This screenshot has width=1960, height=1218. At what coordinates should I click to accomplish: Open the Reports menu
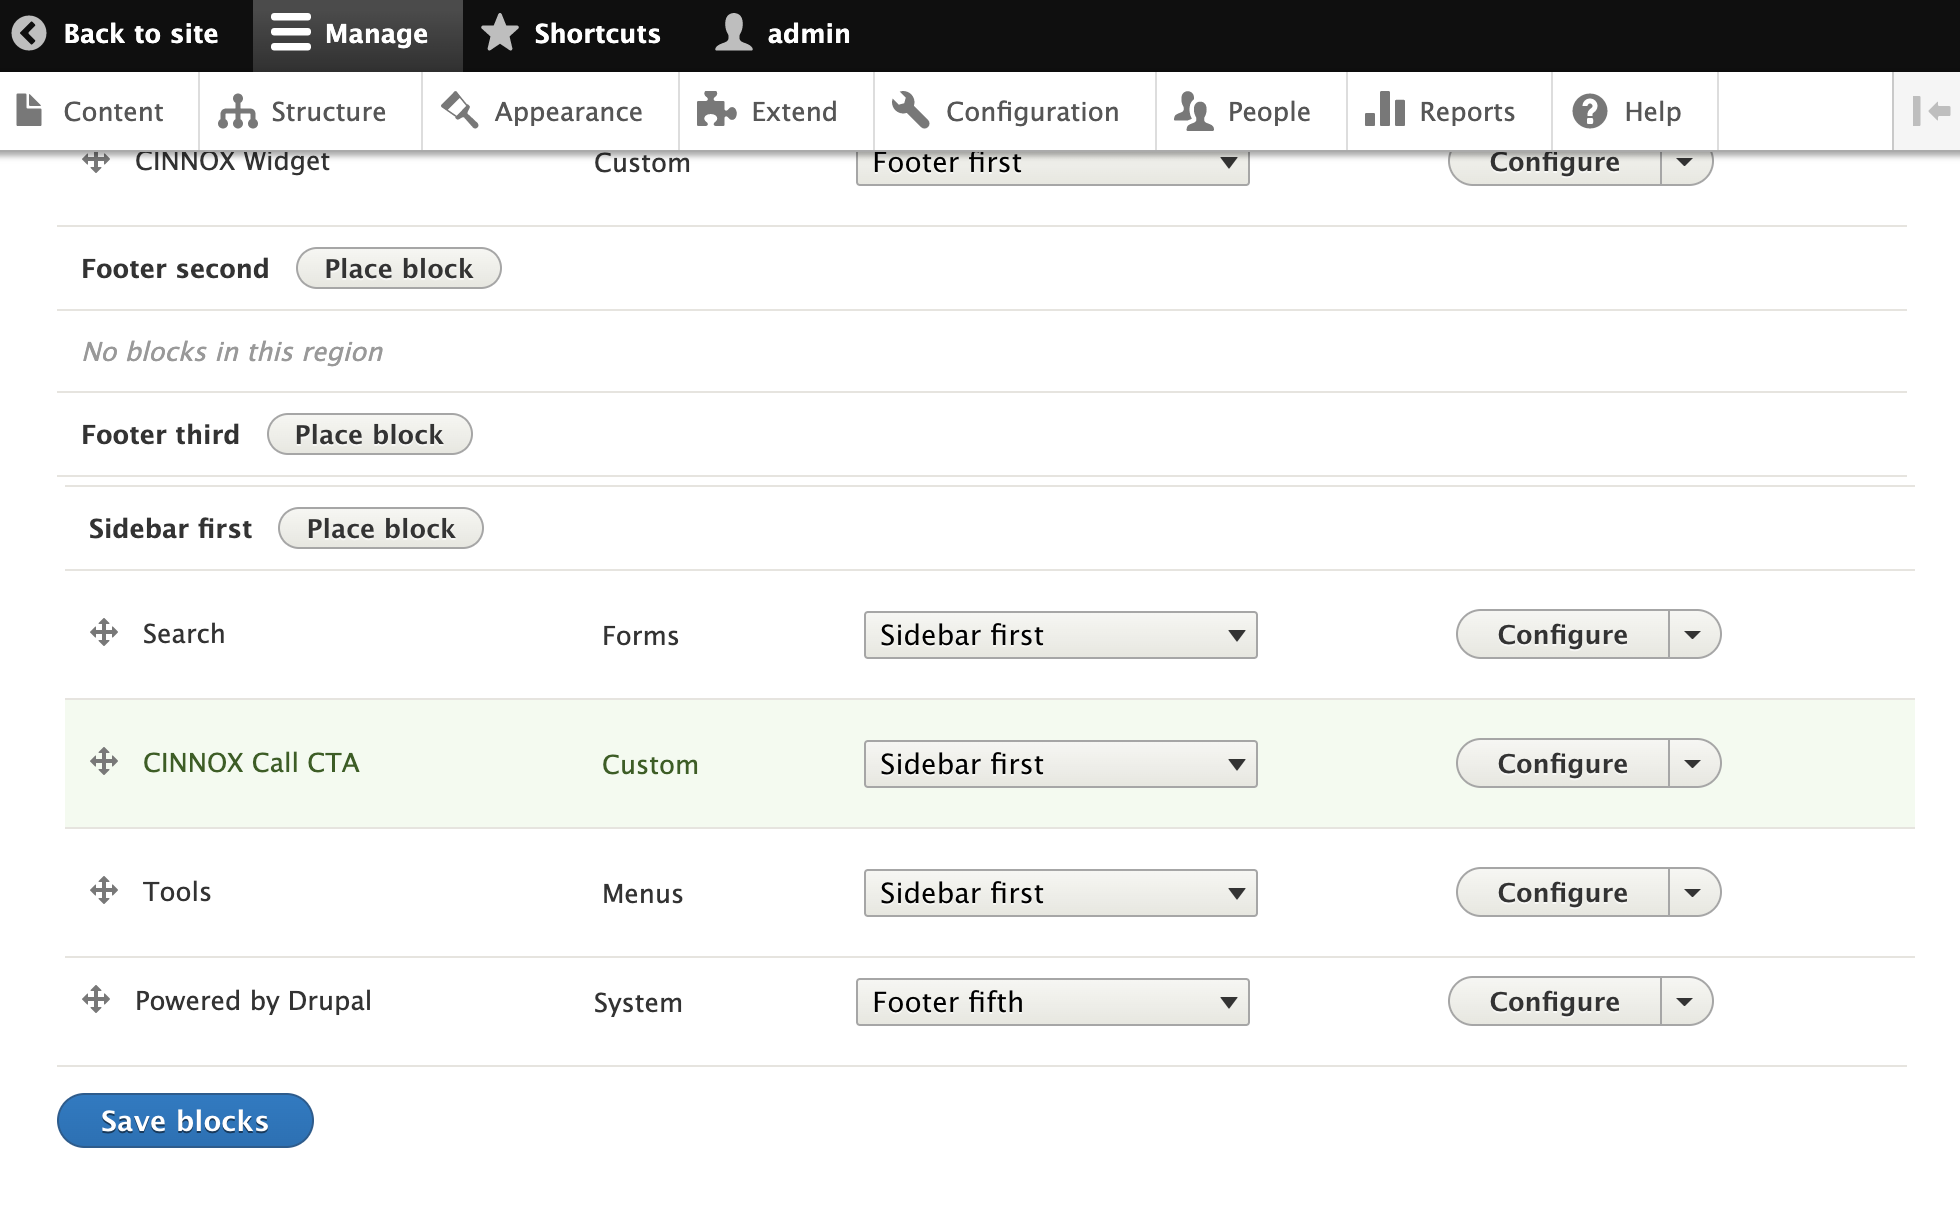tap(1441, 111)
